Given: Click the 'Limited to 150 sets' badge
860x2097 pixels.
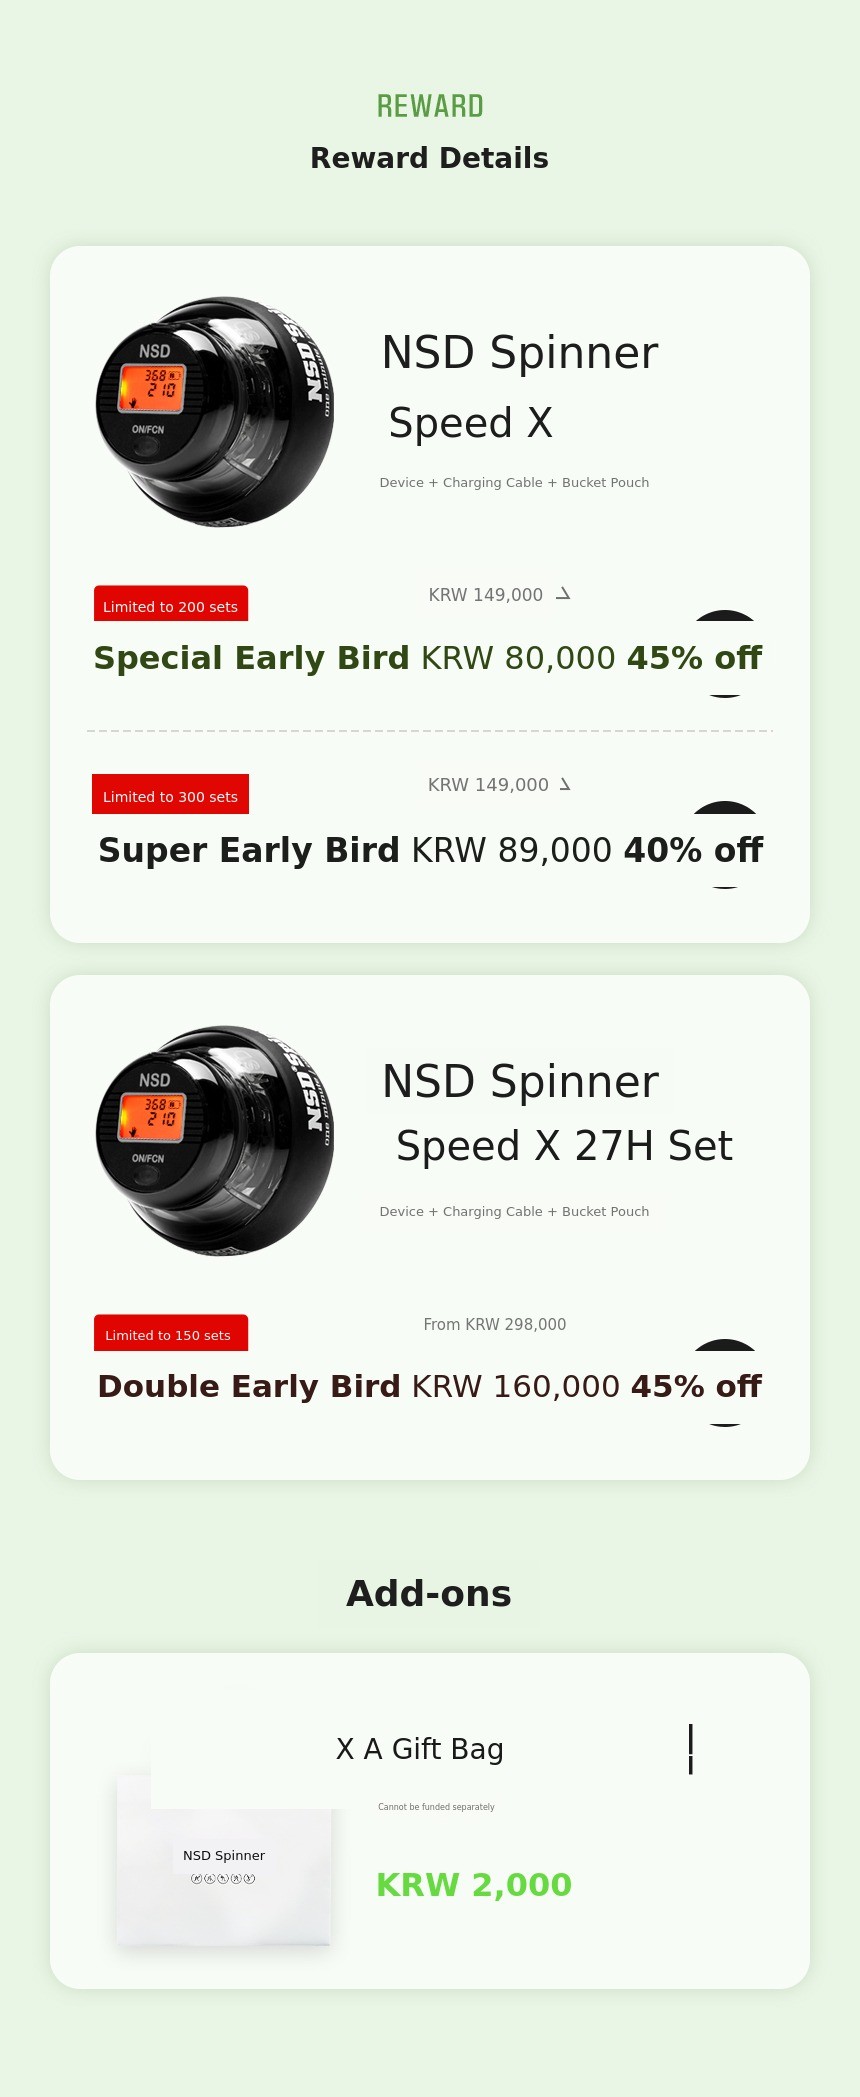Looking at the screenshot, I should pyautogui.click(x=170, y=1333).
